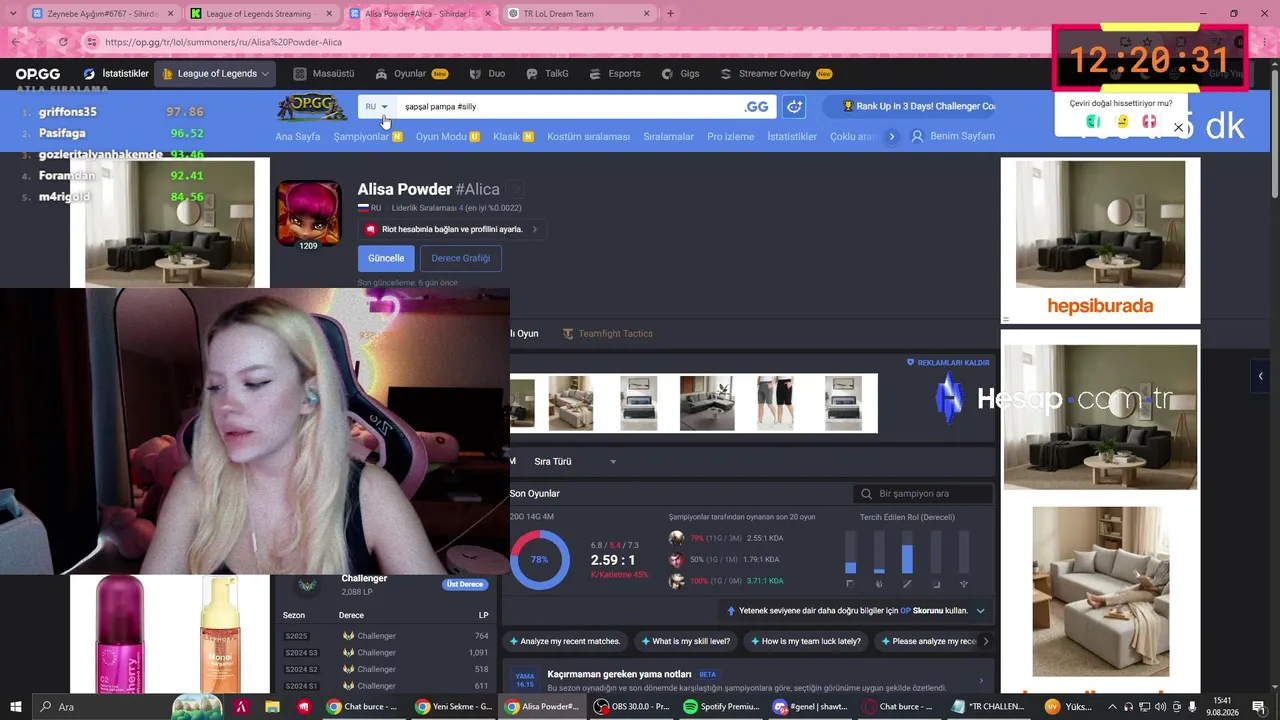Expand the collapsed side panel arrow

coord(1260,376)
